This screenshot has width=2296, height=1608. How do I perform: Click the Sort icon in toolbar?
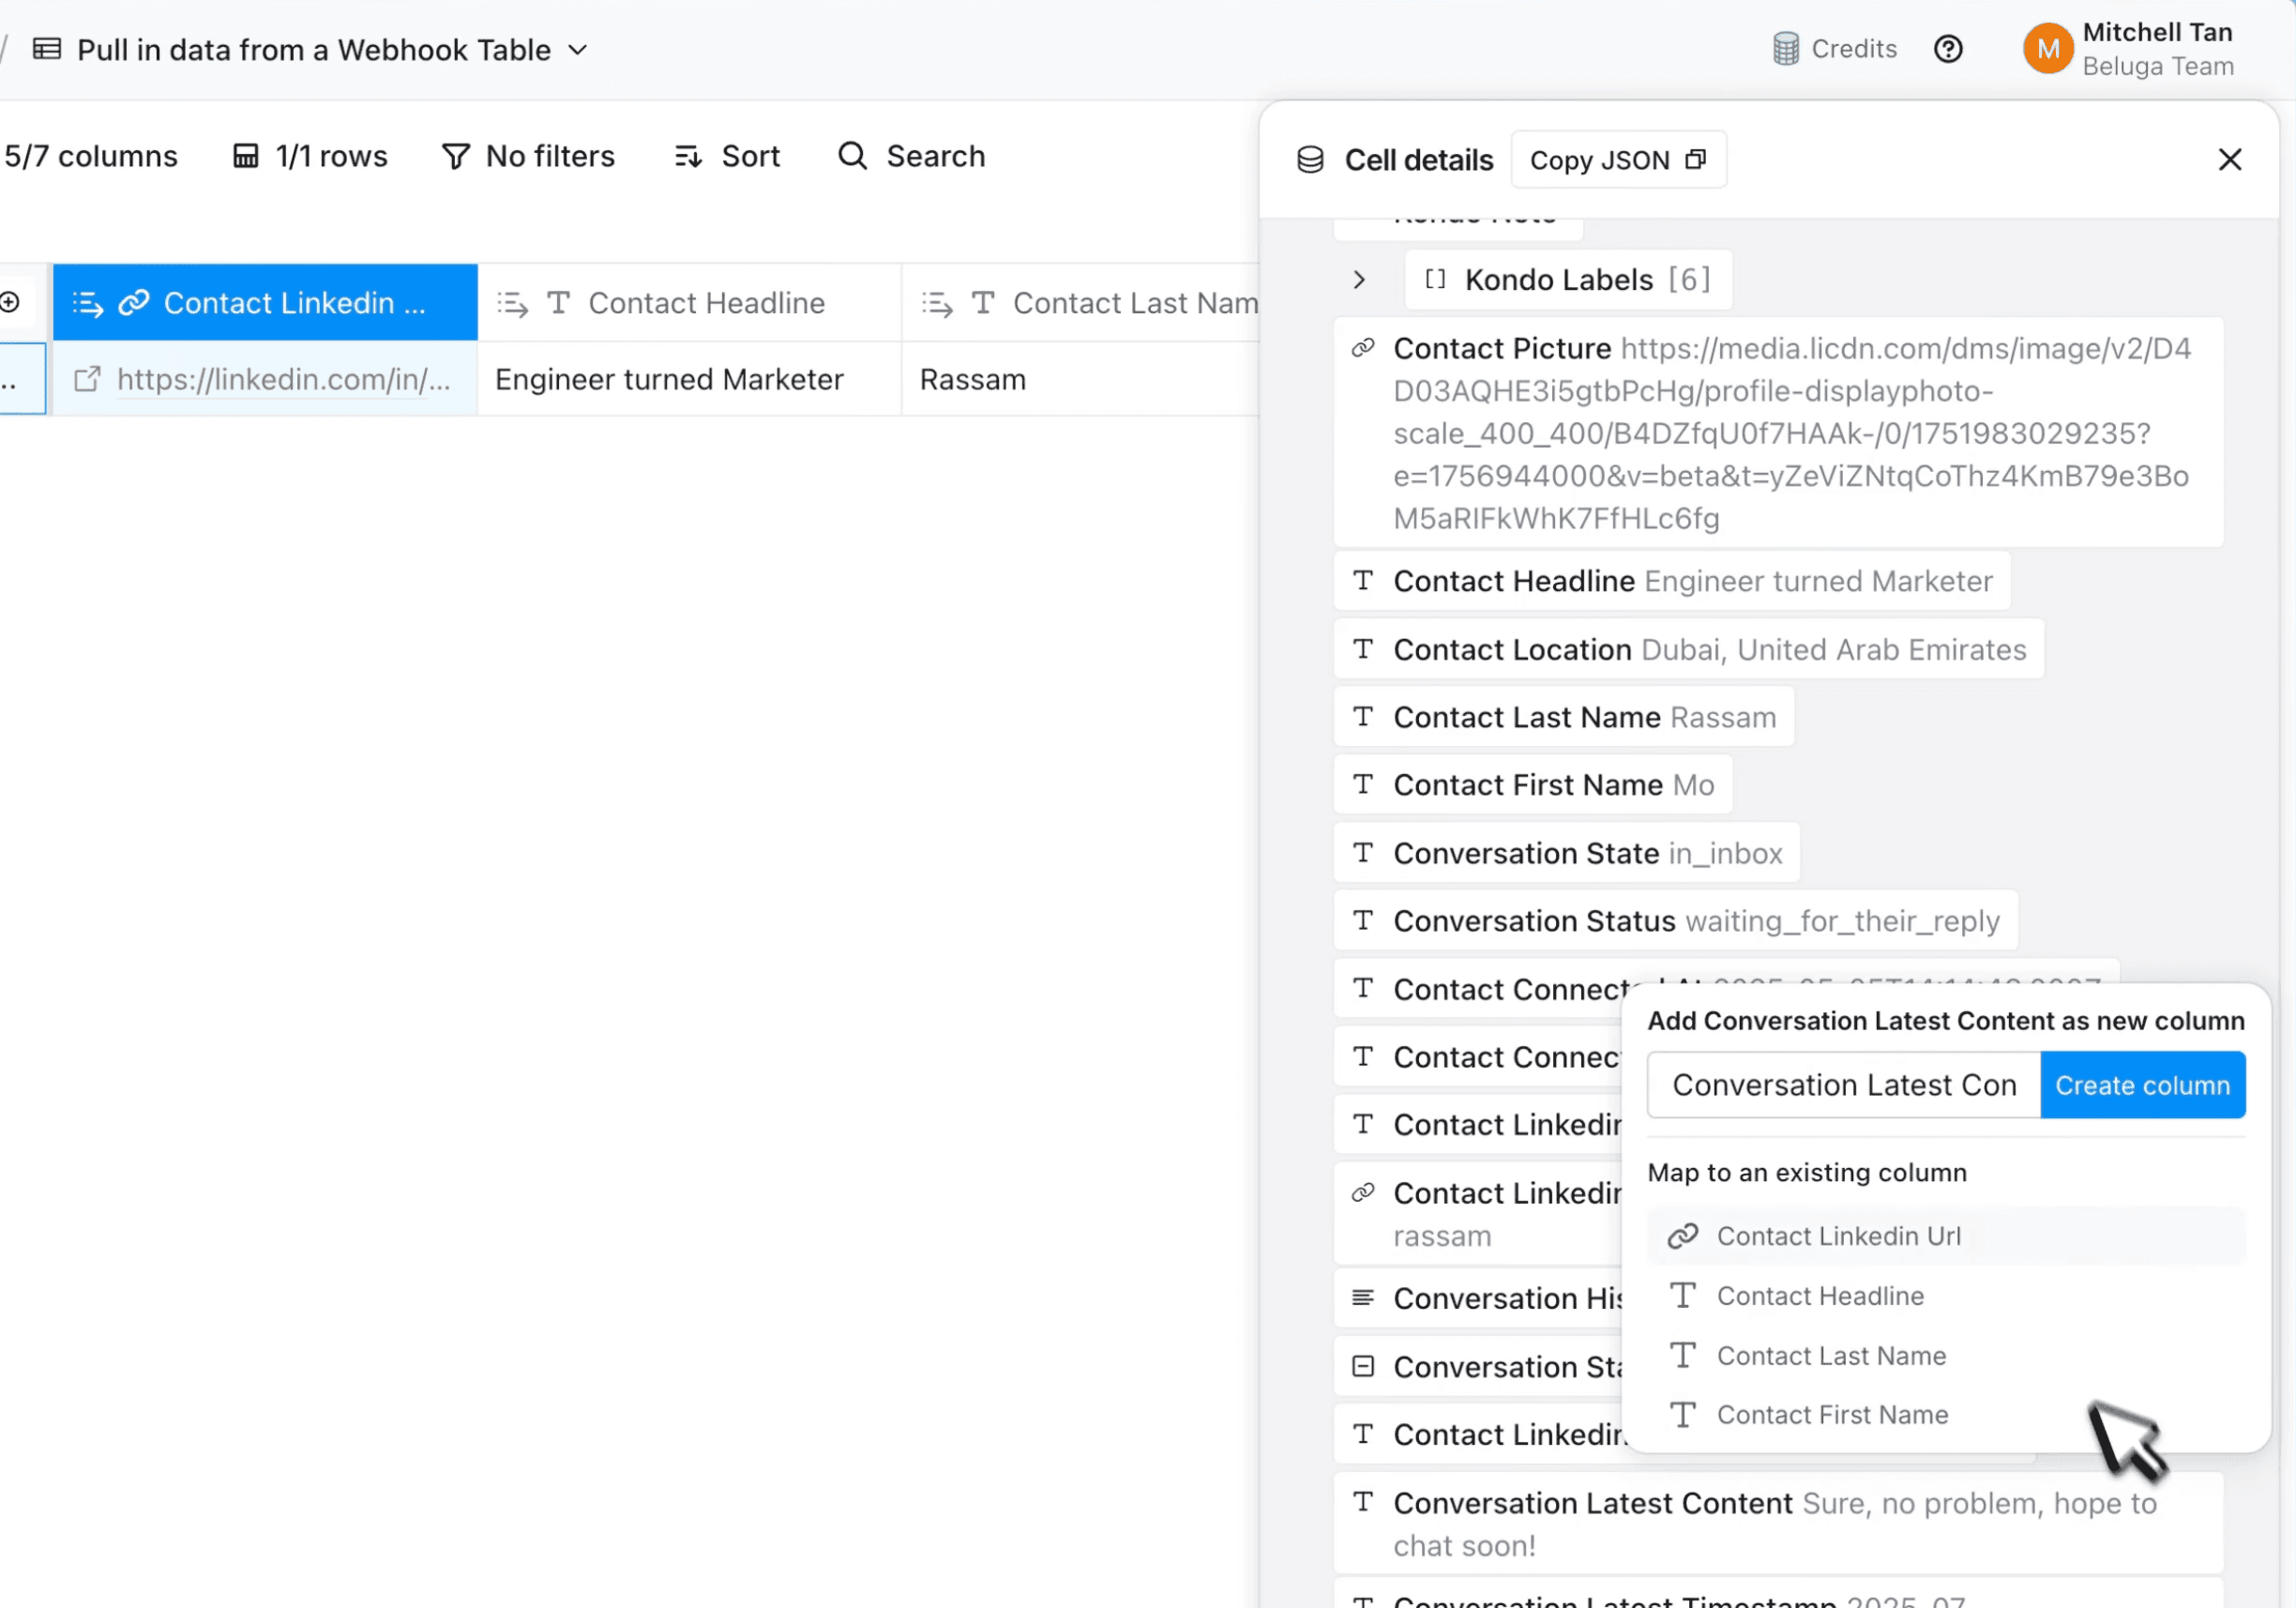tap(688, 157)
